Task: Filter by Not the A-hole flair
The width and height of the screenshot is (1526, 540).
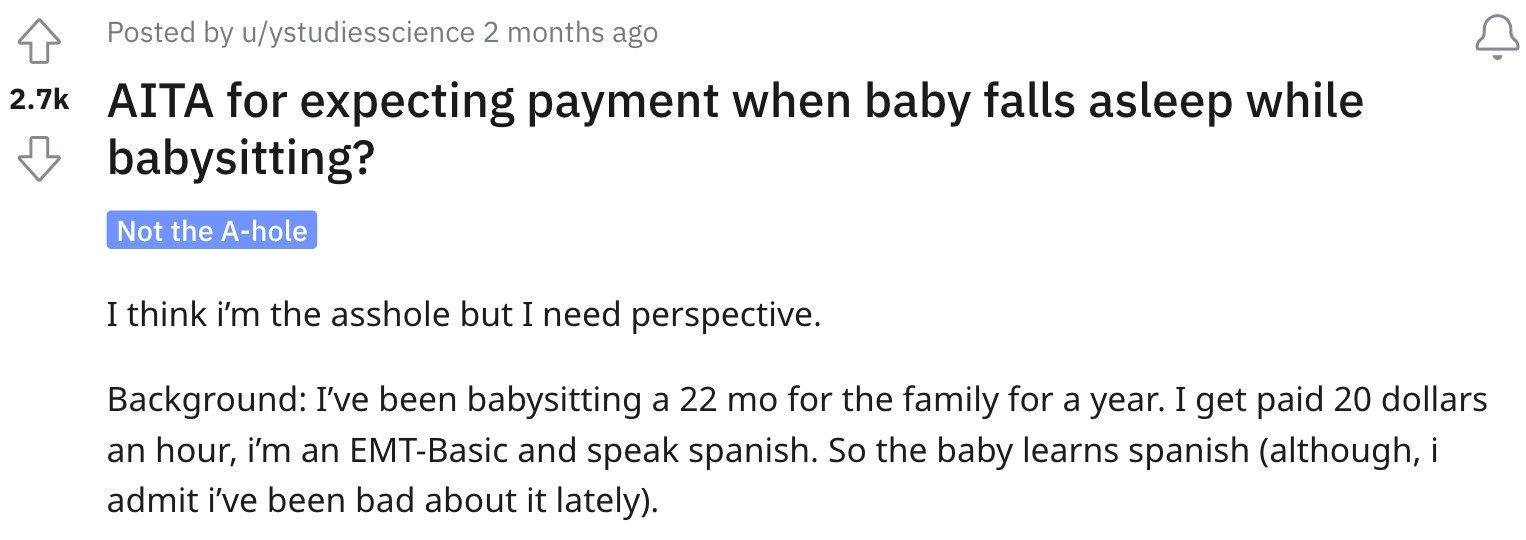Action: 212,231
